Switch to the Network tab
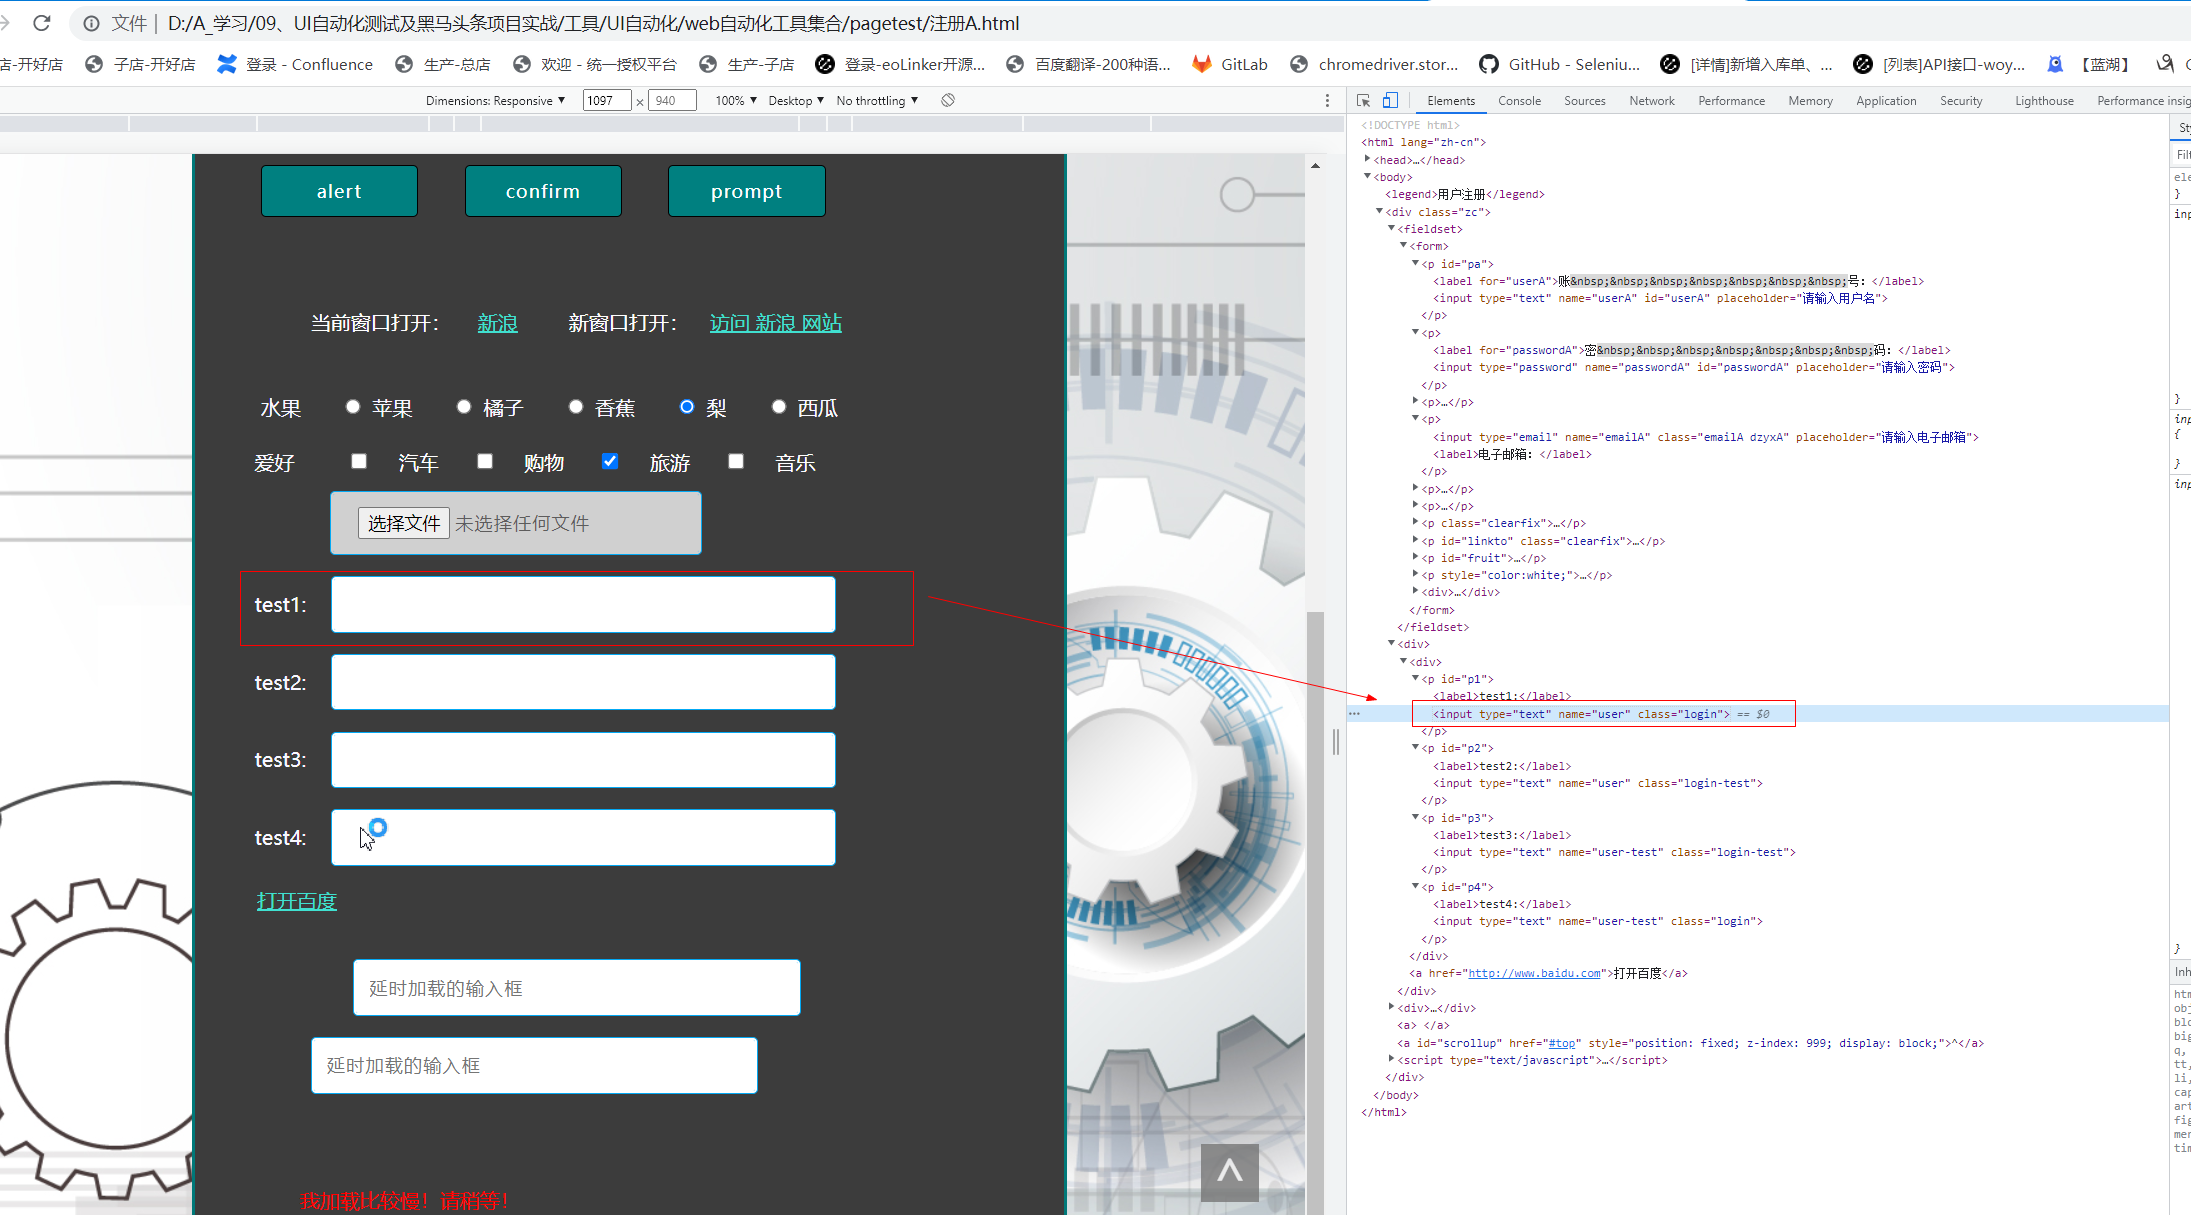 [1651, 100]
